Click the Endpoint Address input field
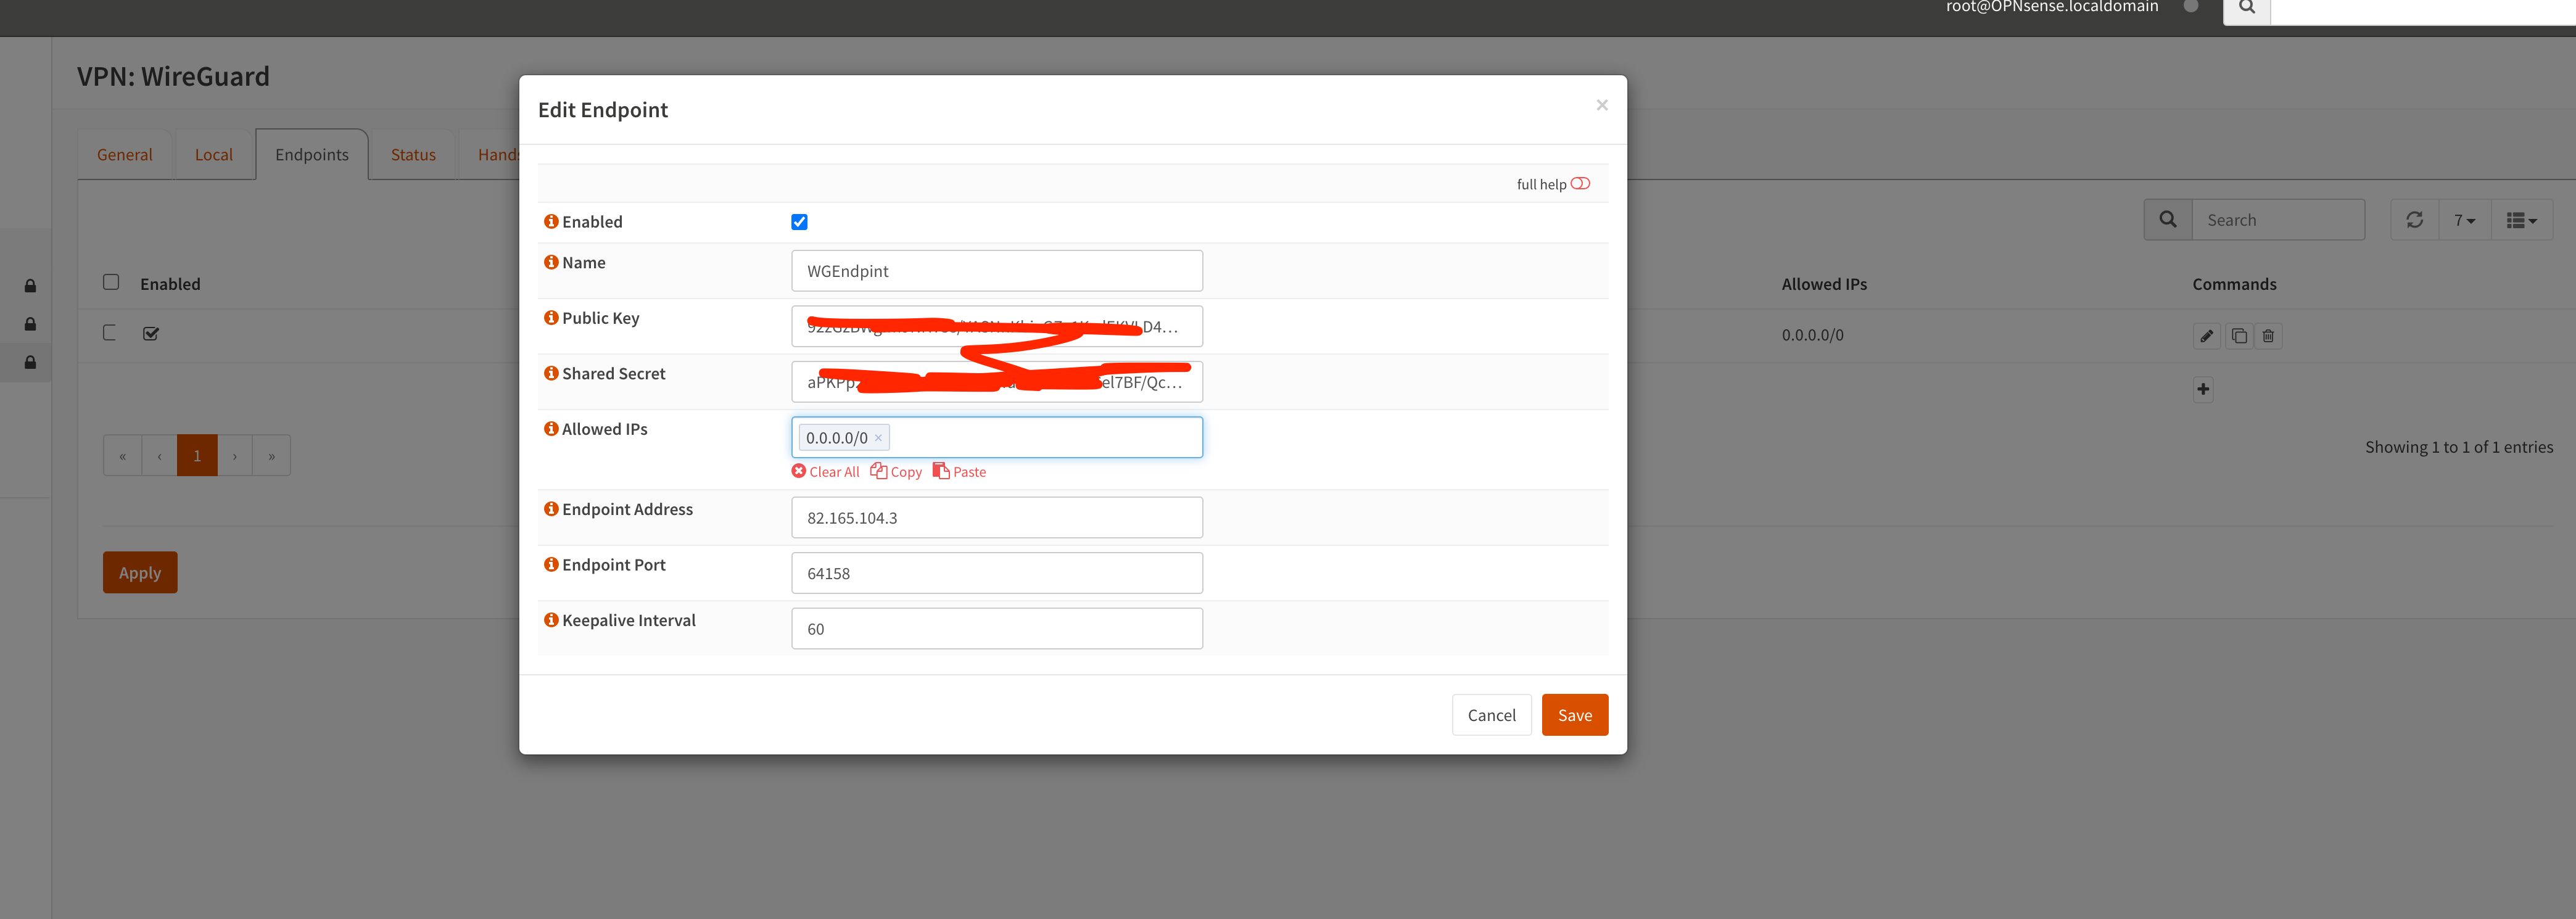2576x919 pixels. (997, 516)
